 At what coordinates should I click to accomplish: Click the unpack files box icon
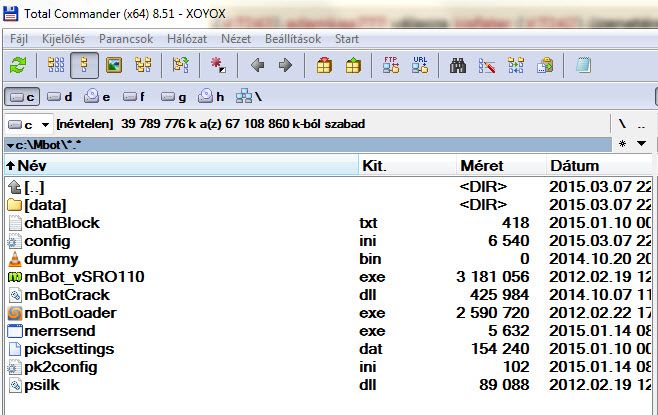click(353, 65)
